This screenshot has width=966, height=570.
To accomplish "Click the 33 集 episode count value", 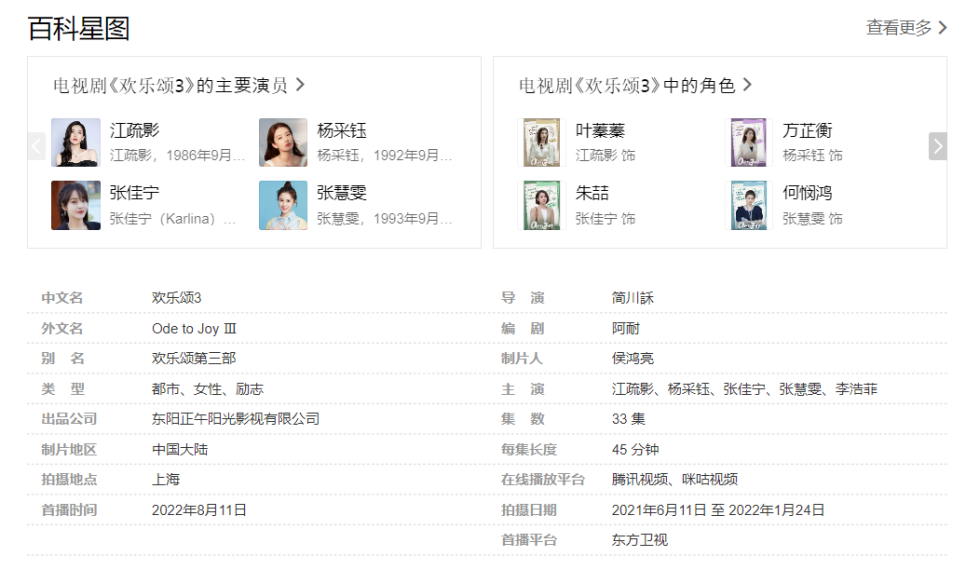I will click(628, 419).
